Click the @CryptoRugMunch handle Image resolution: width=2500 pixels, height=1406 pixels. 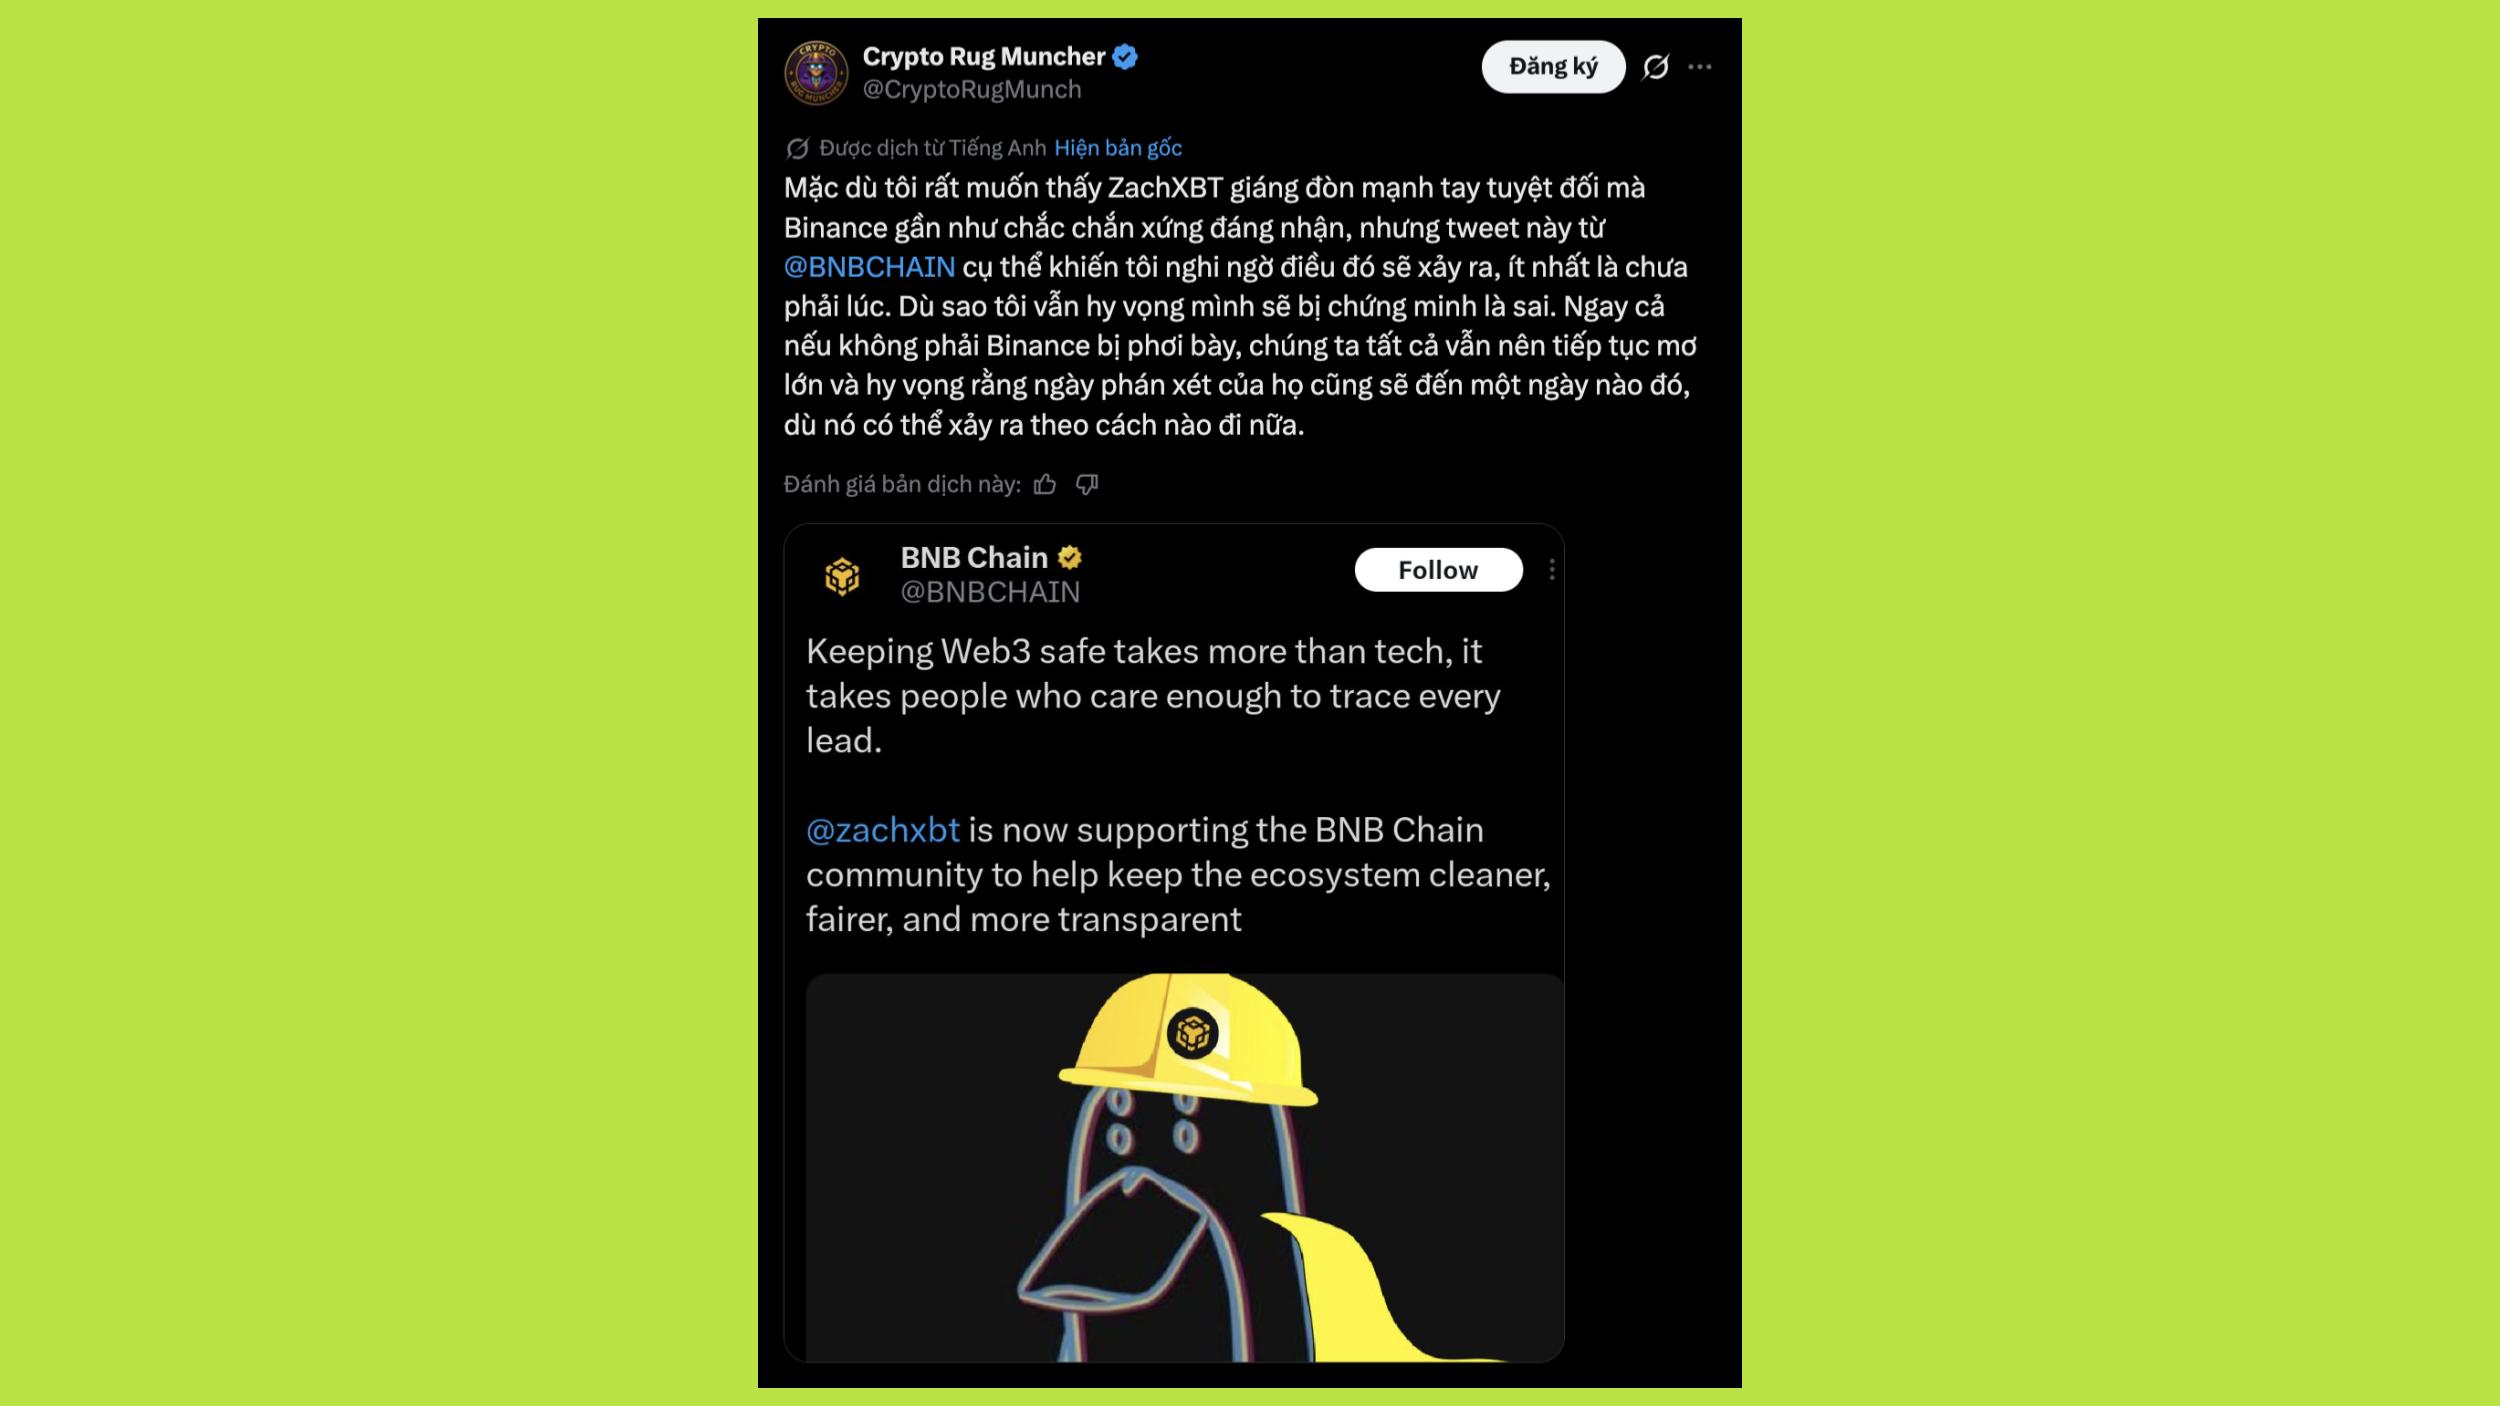pyautogui.click(x=972, y=90)
